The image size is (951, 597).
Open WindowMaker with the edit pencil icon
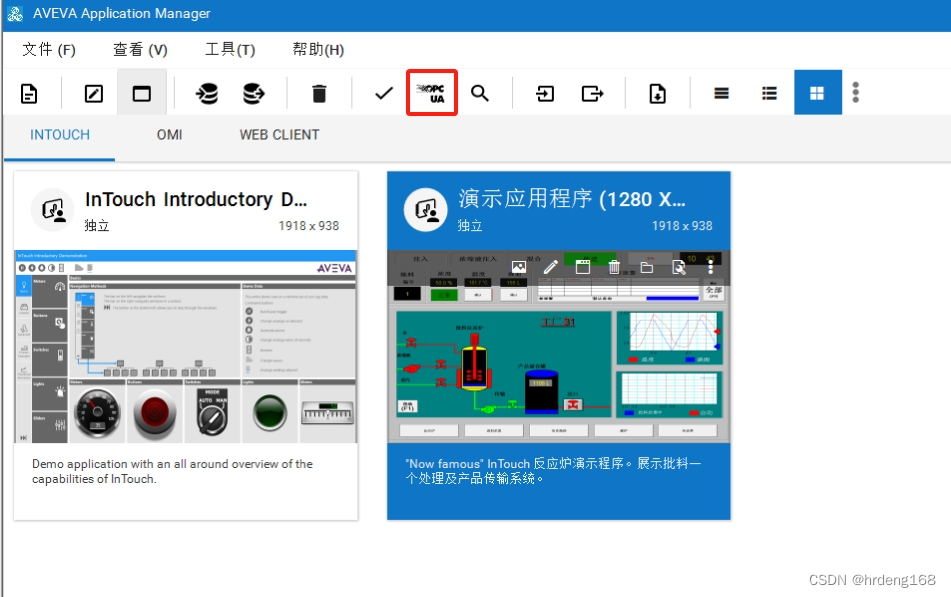click(93, 93)
